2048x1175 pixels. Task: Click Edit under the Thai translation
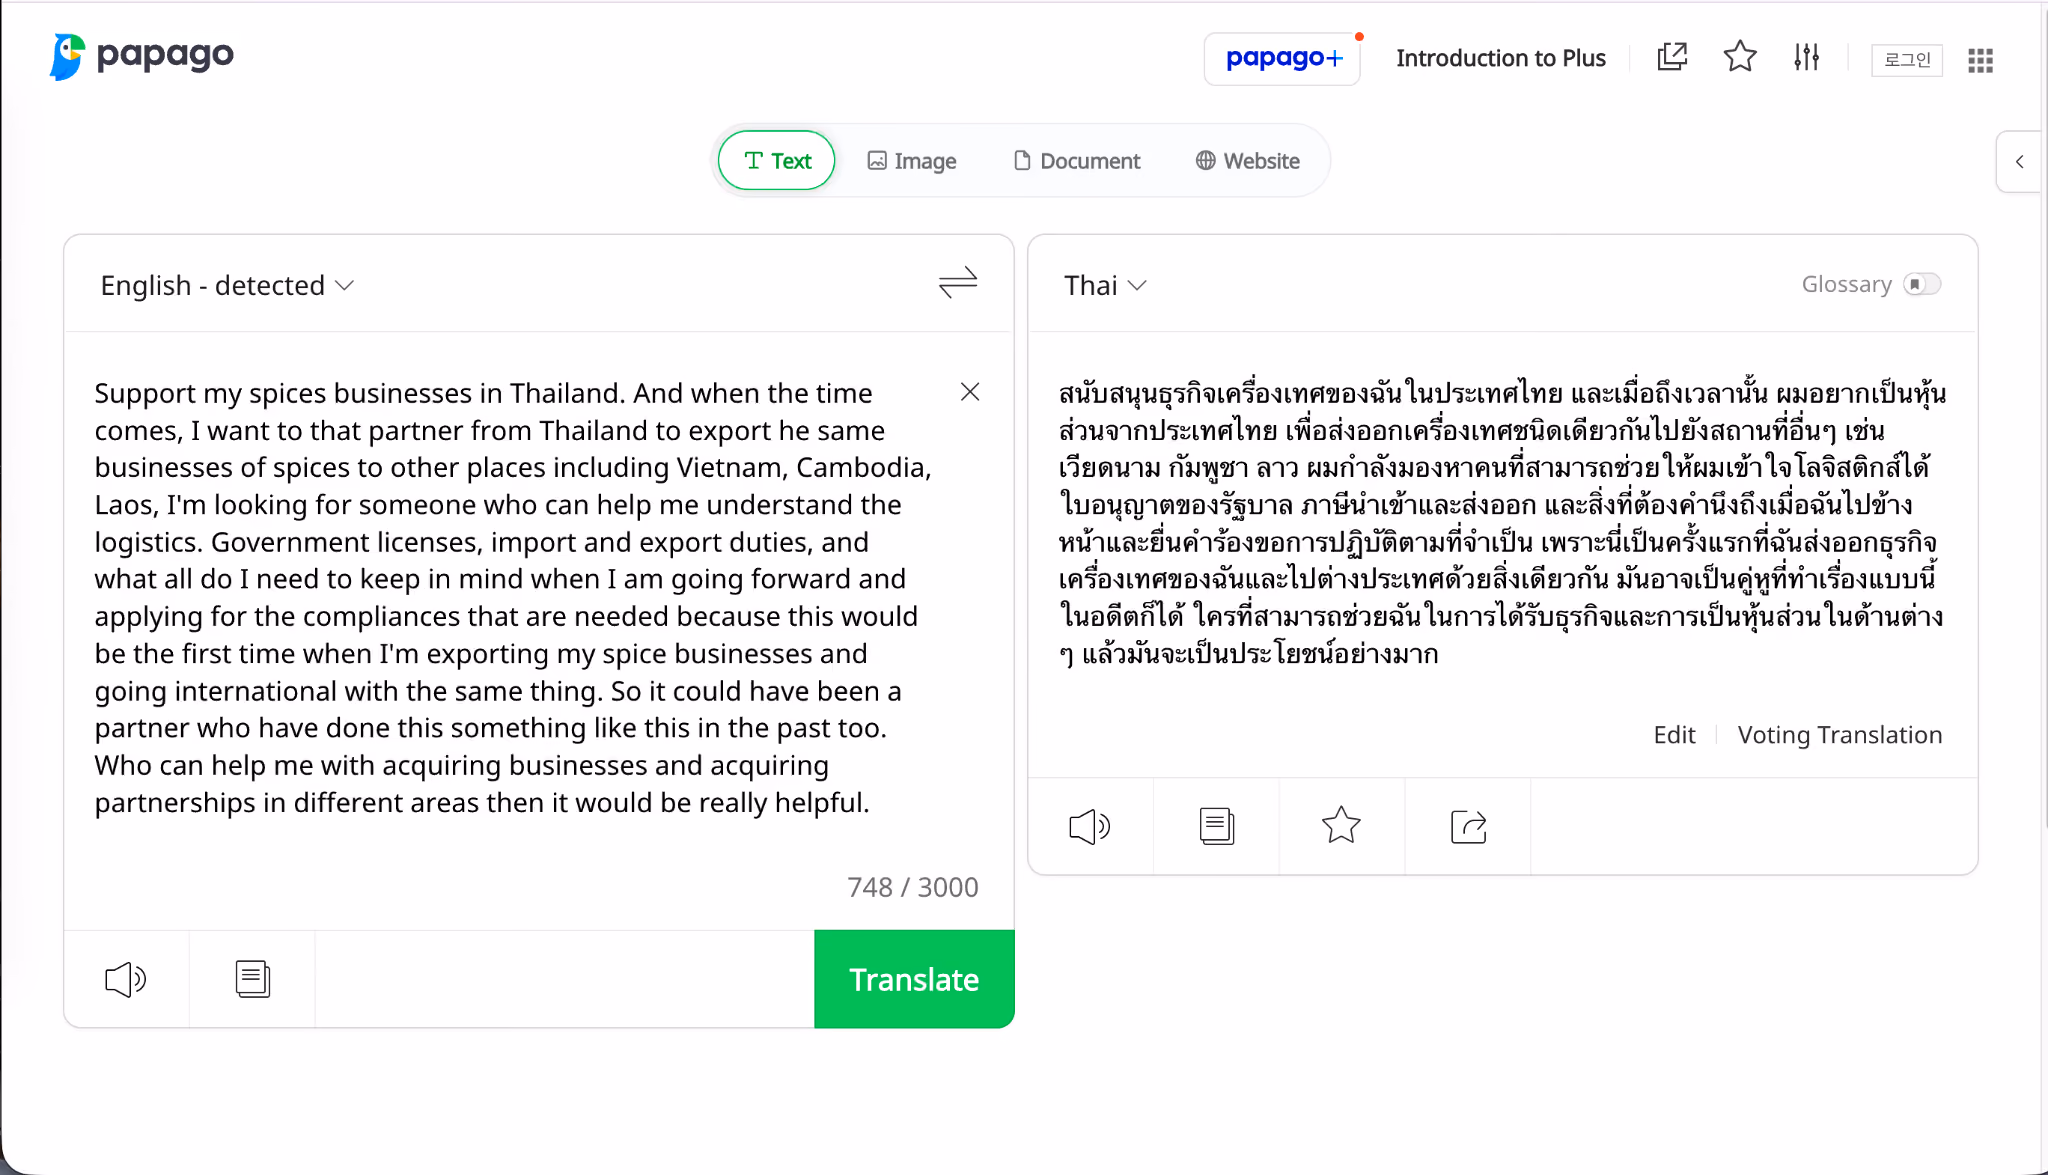click(1674, 735)
